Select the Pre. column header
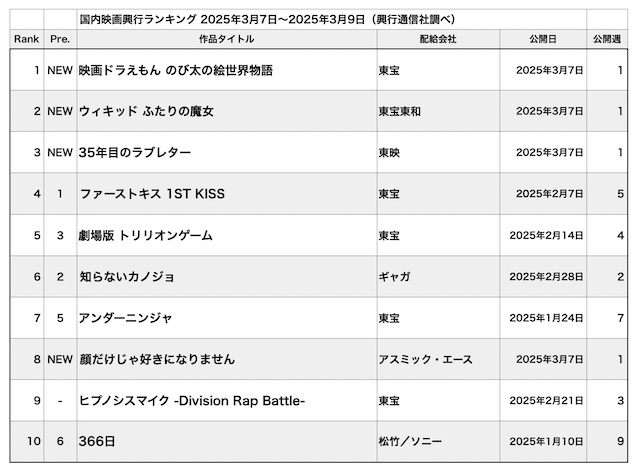Viewport: 640px width, 473px height. tap(59, 38)
